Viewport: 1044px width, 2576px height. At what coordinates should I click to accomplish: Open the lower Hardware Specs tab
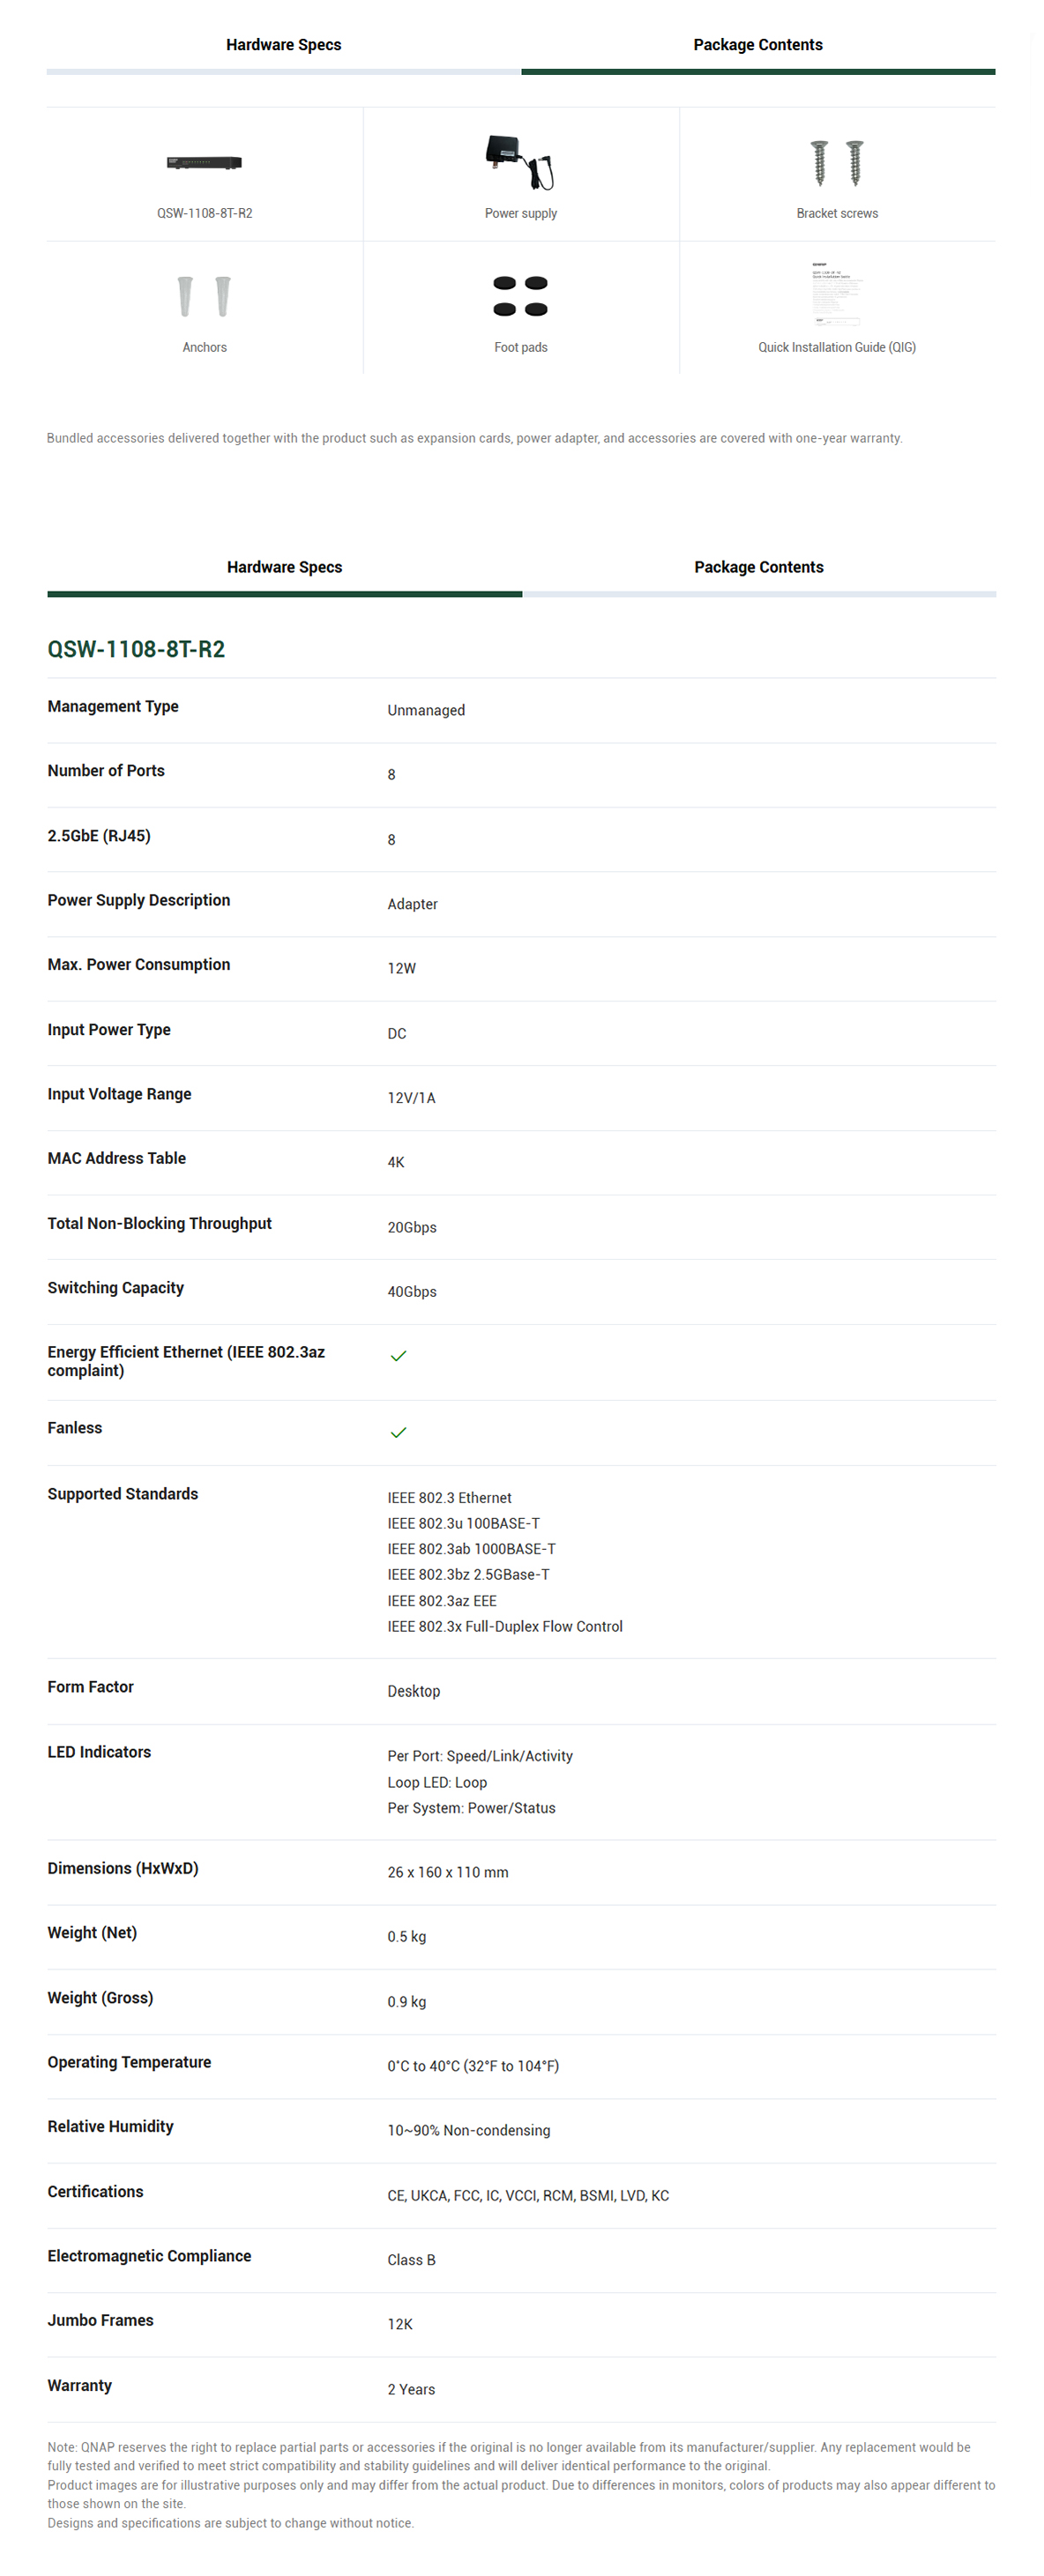pyautogui.click(x=284, y=567)
